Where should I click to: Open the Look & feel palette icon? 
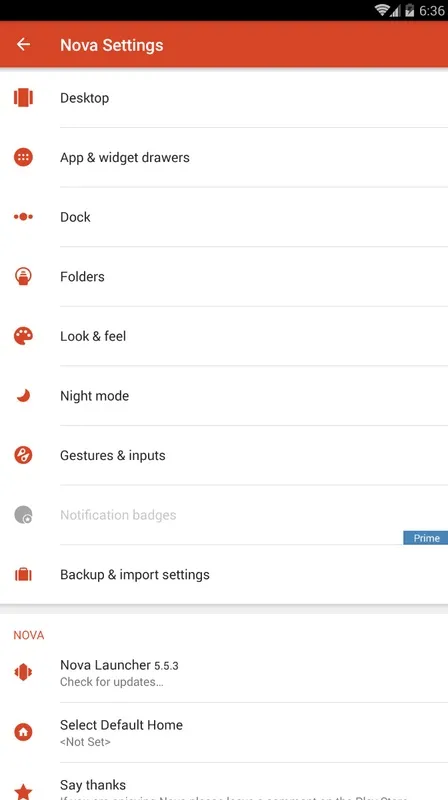pos(23,336)
